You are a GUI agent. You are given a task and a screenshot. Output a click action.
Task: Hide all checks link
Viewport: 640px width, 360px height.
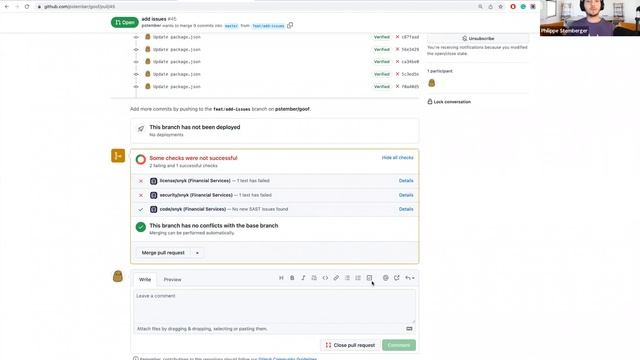point(398,158)
